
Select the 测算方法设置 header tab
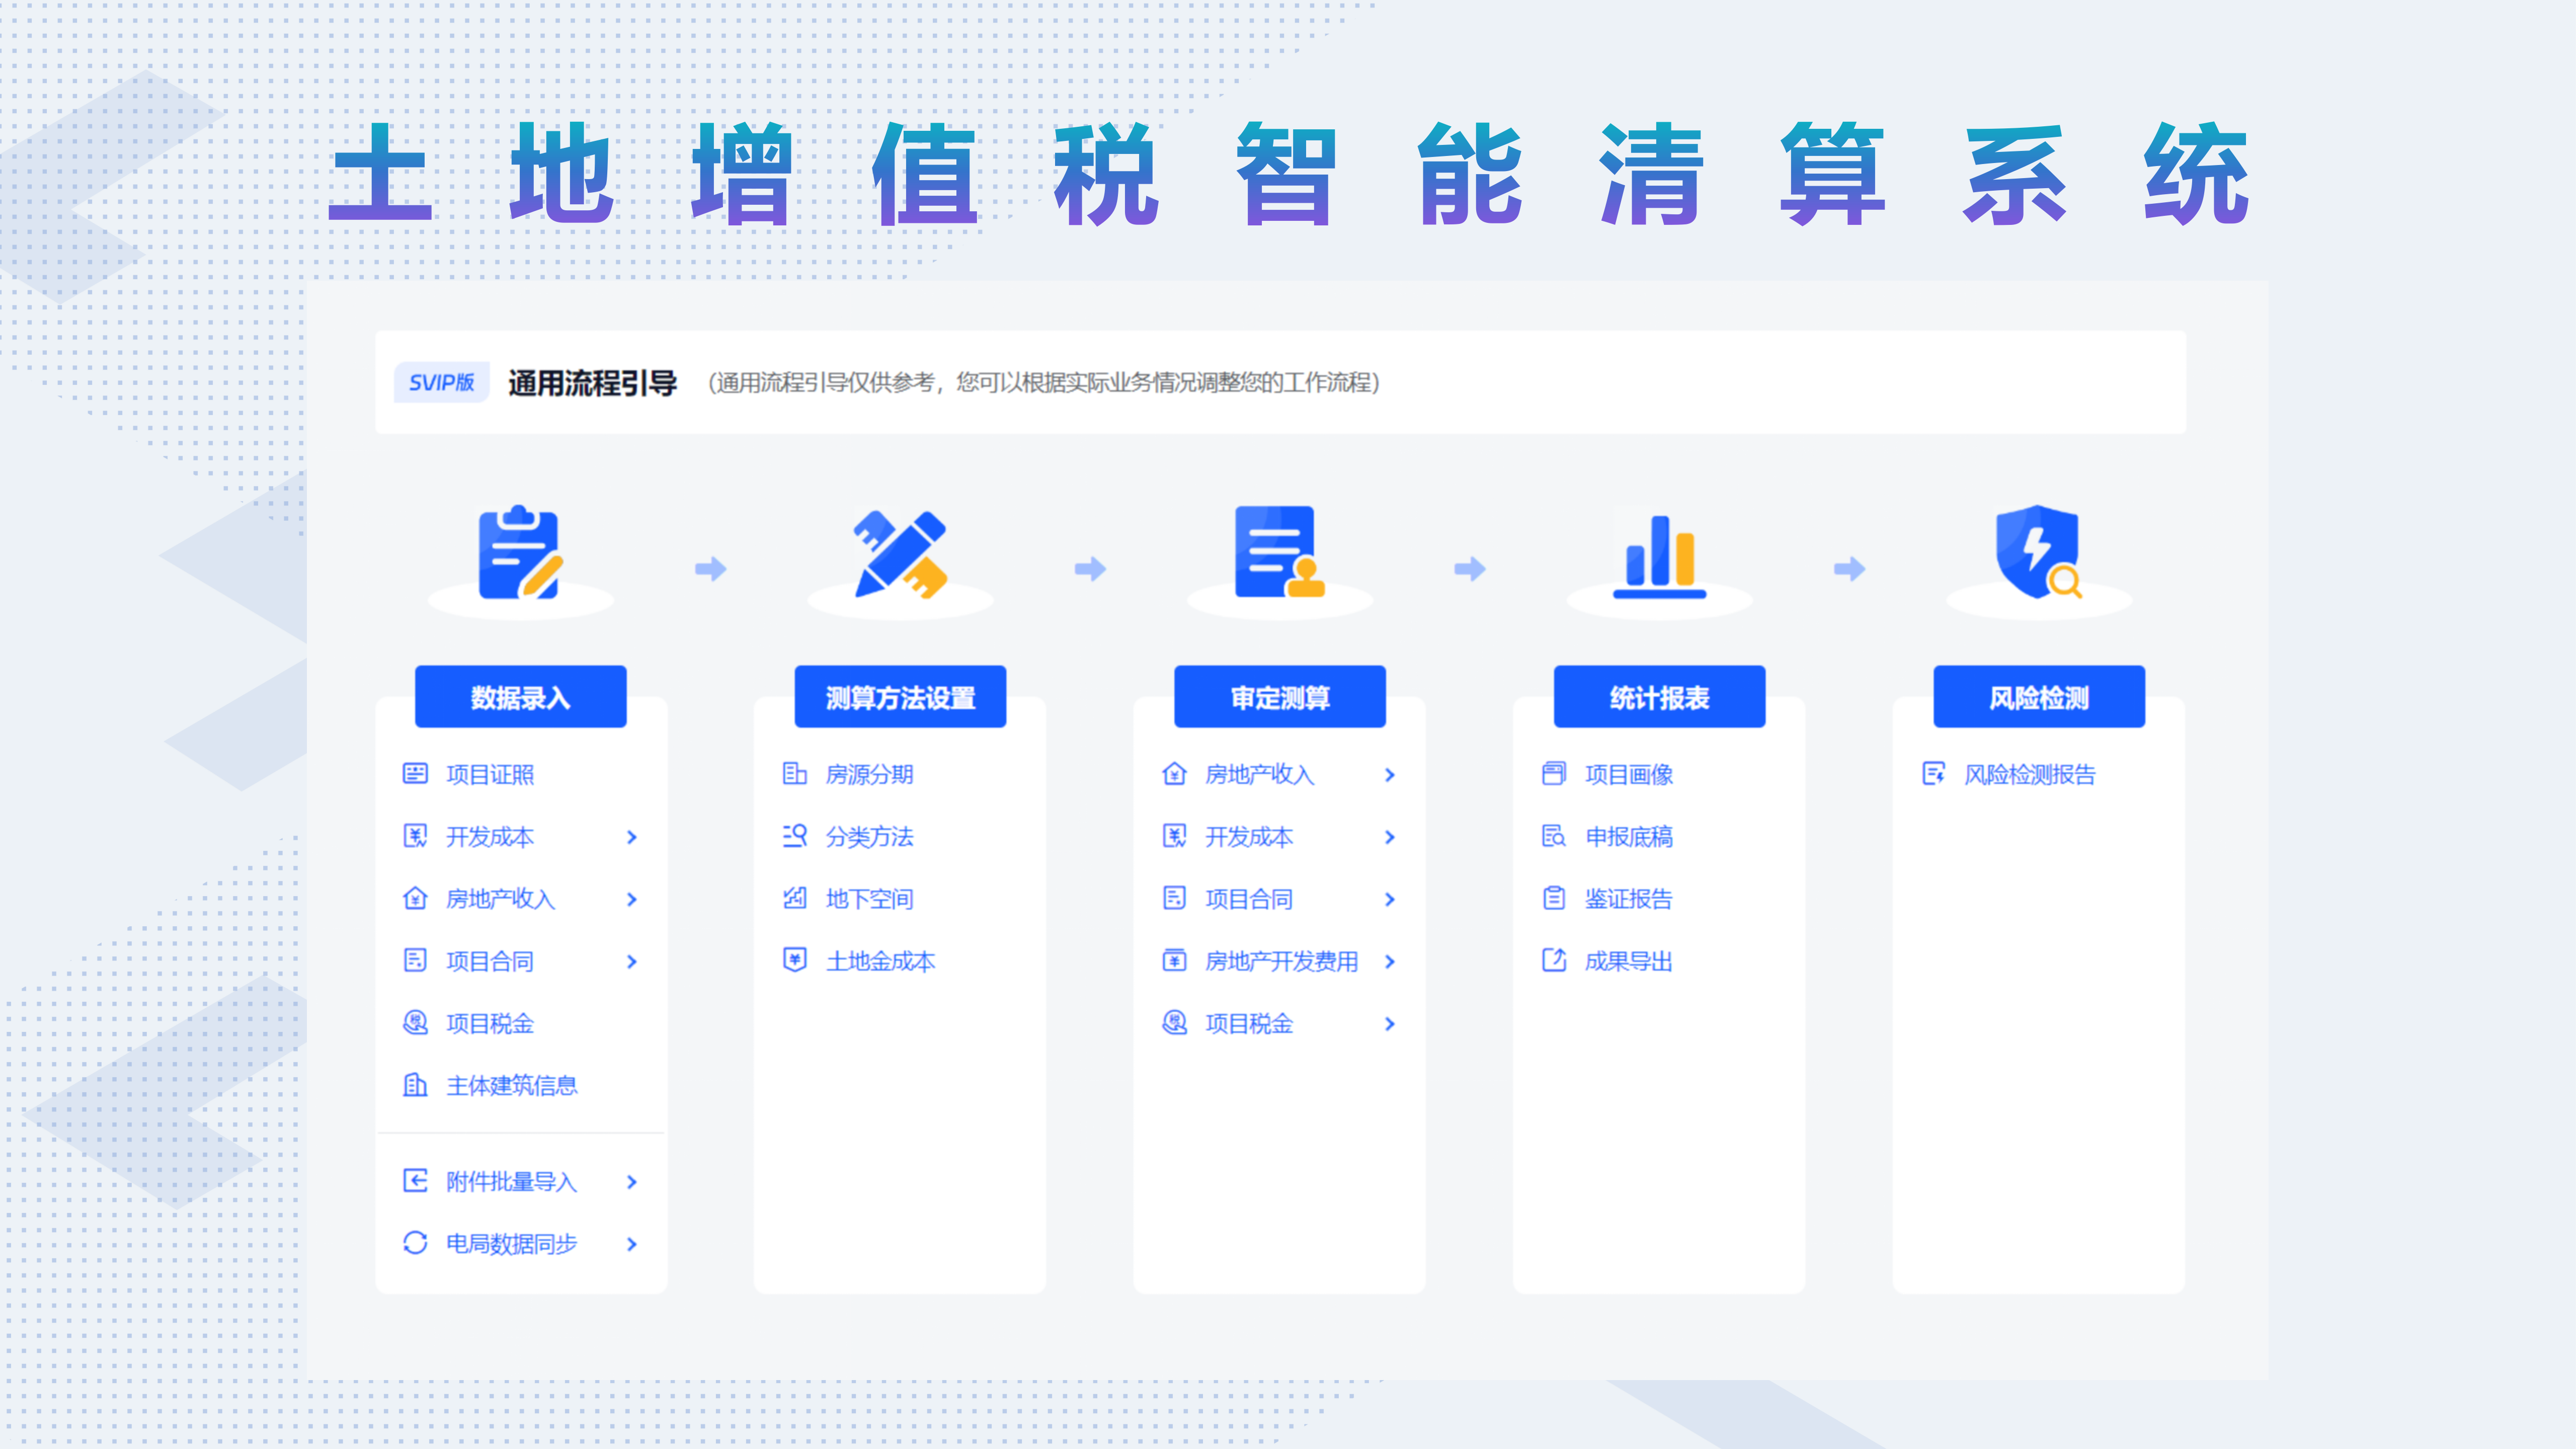(900, 697)
